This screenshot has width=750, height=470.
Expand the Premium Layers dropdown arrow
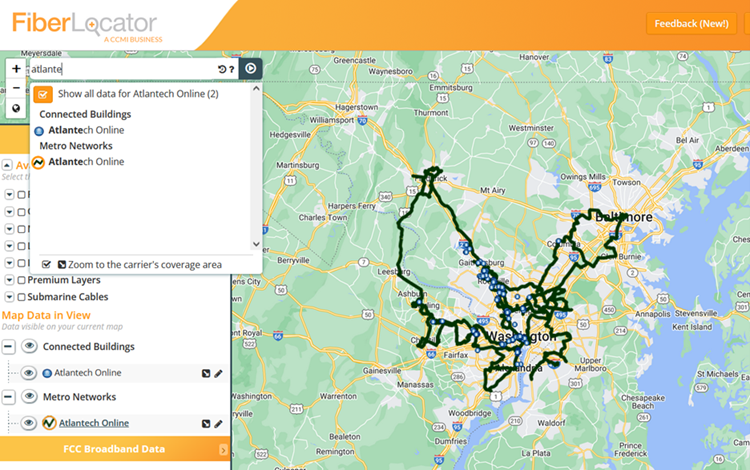click(9, 280)
